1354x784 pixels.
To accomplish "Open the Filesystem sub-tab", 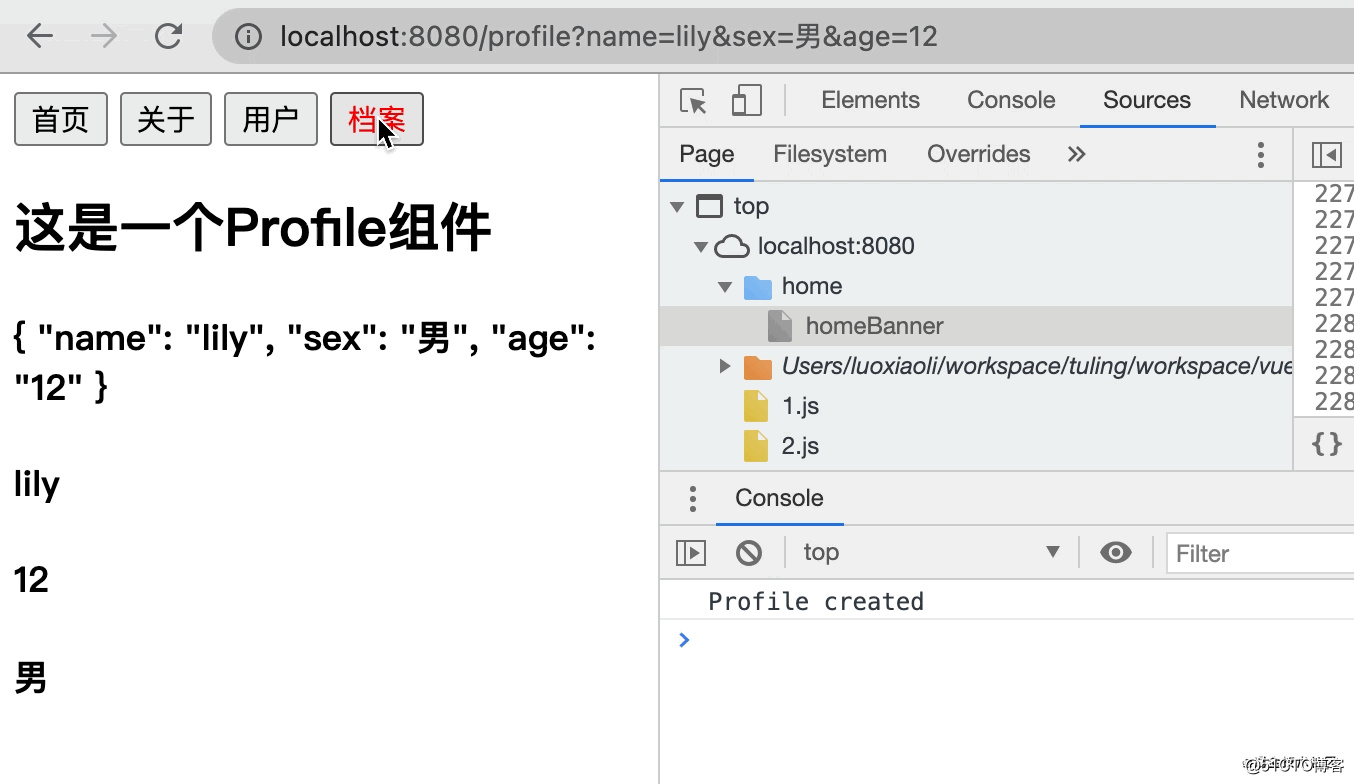I will pyautogui.click(x=830, y=154).
